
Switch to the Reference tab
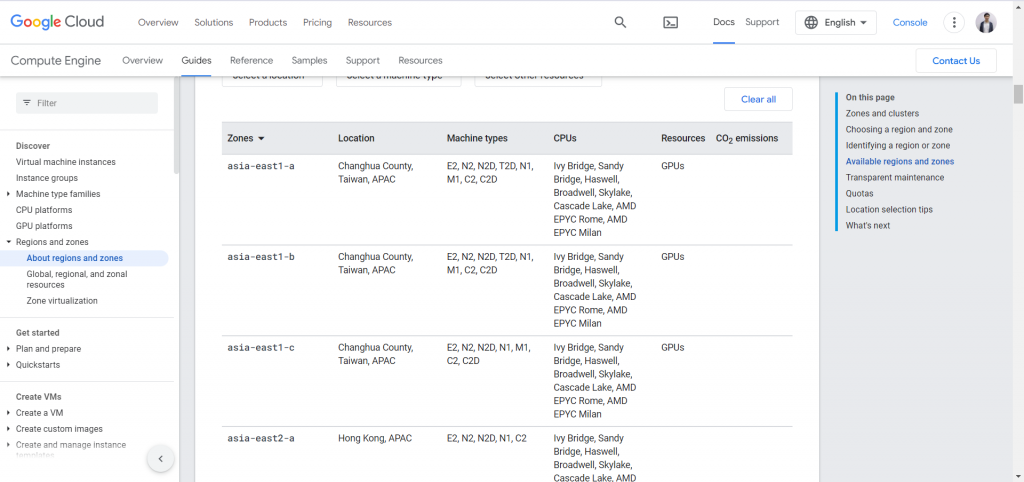tap(251, 60)
